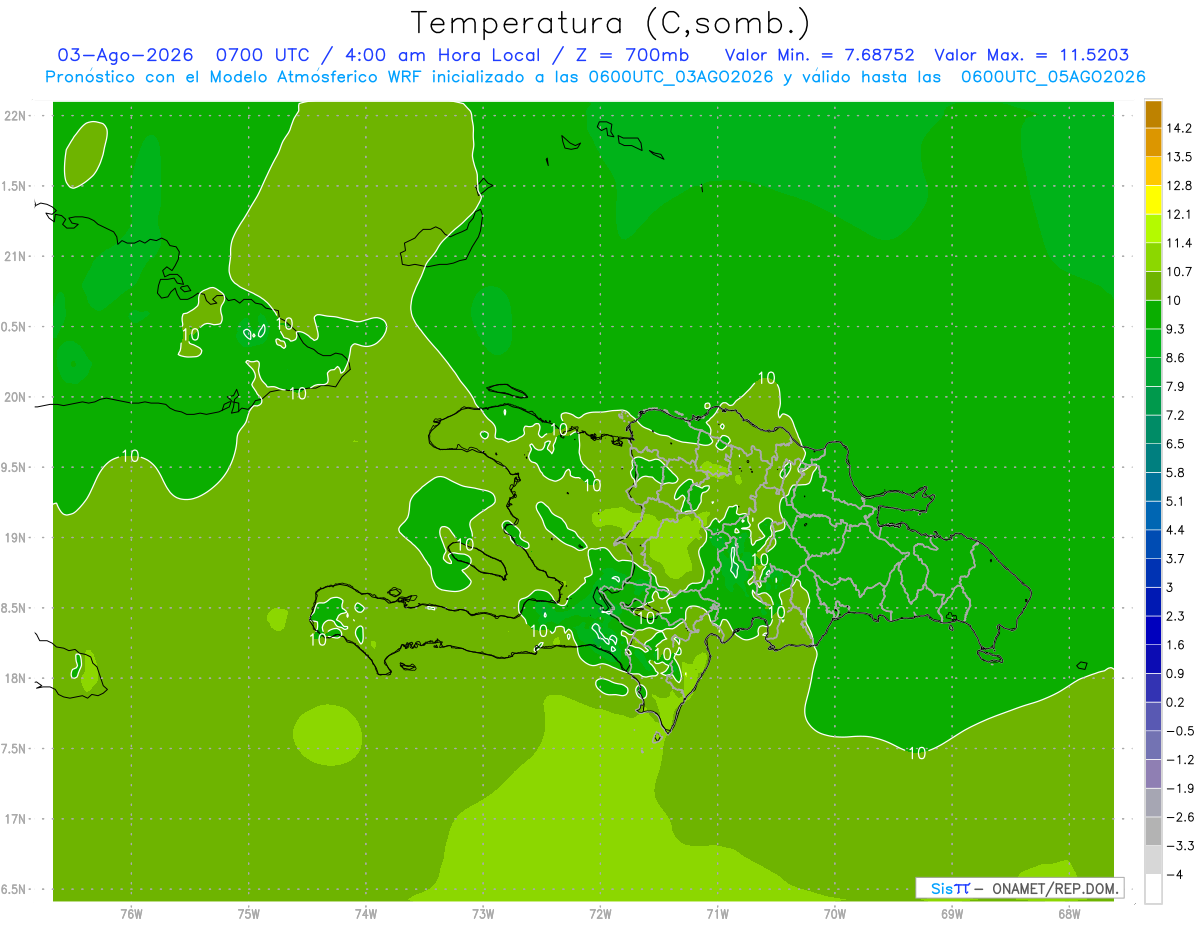Click the "8.6" colorbar value

(x=1176, y=358)
